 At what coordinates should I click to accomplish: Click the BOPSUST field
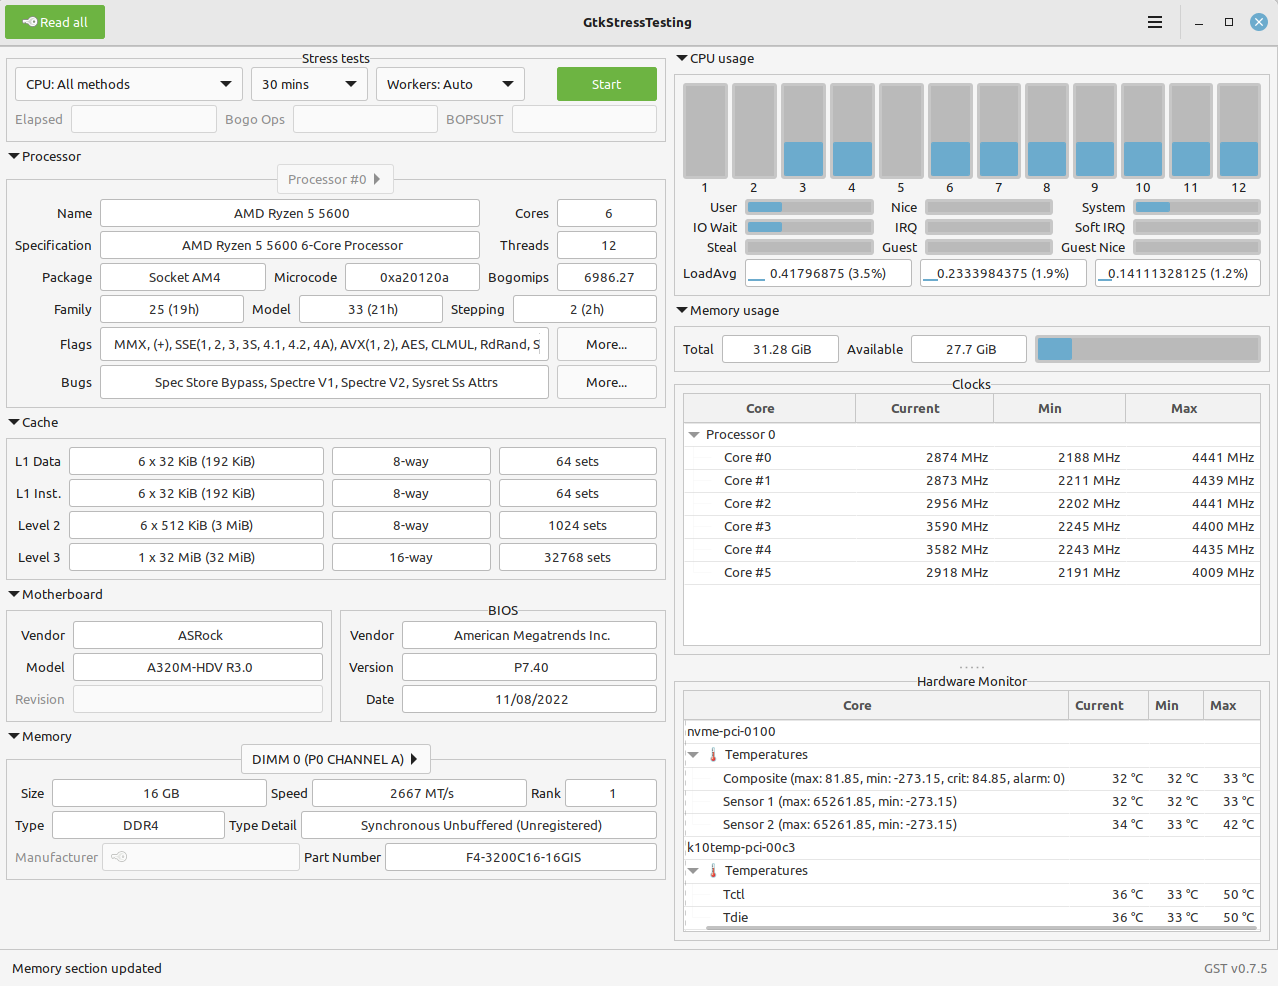[584, 119]
